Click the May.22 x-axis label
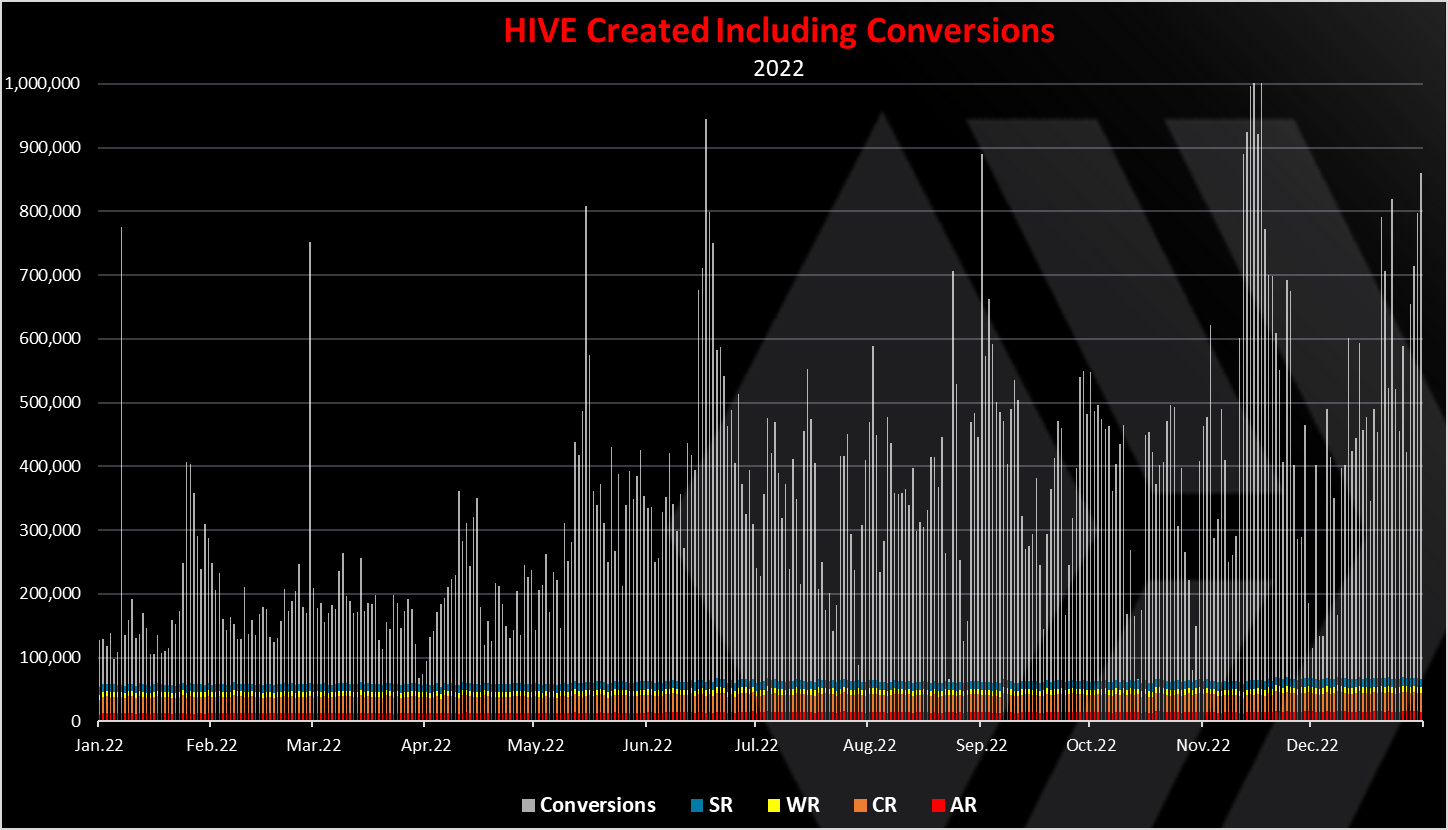1448x830 pixels. tap(536, 745)
